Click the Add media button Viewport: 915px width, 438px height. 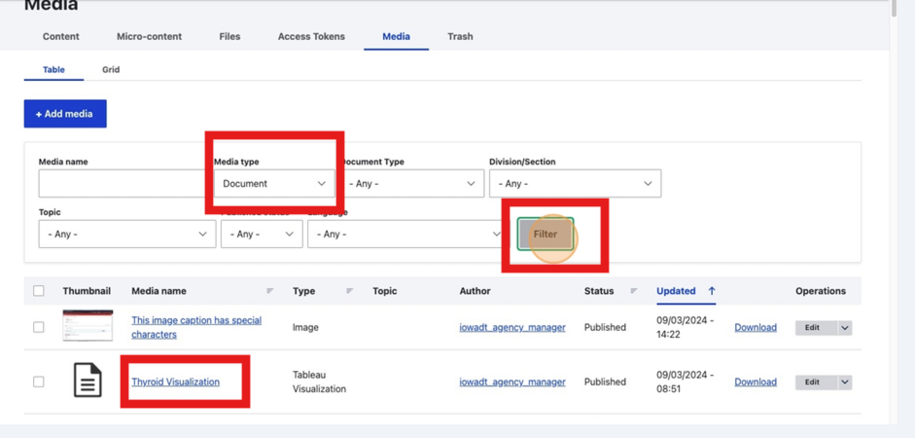point(65,114)
